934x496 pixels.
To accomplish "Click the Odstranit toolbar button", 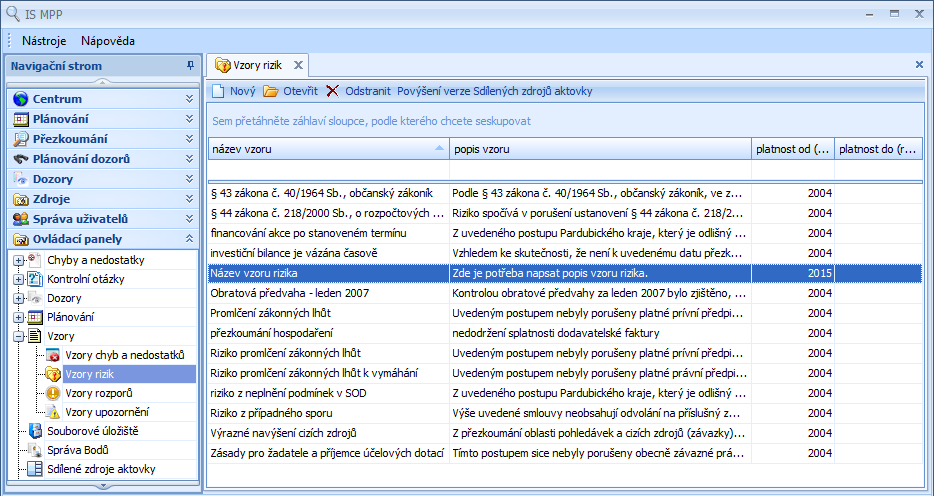I will click(359, 91).
